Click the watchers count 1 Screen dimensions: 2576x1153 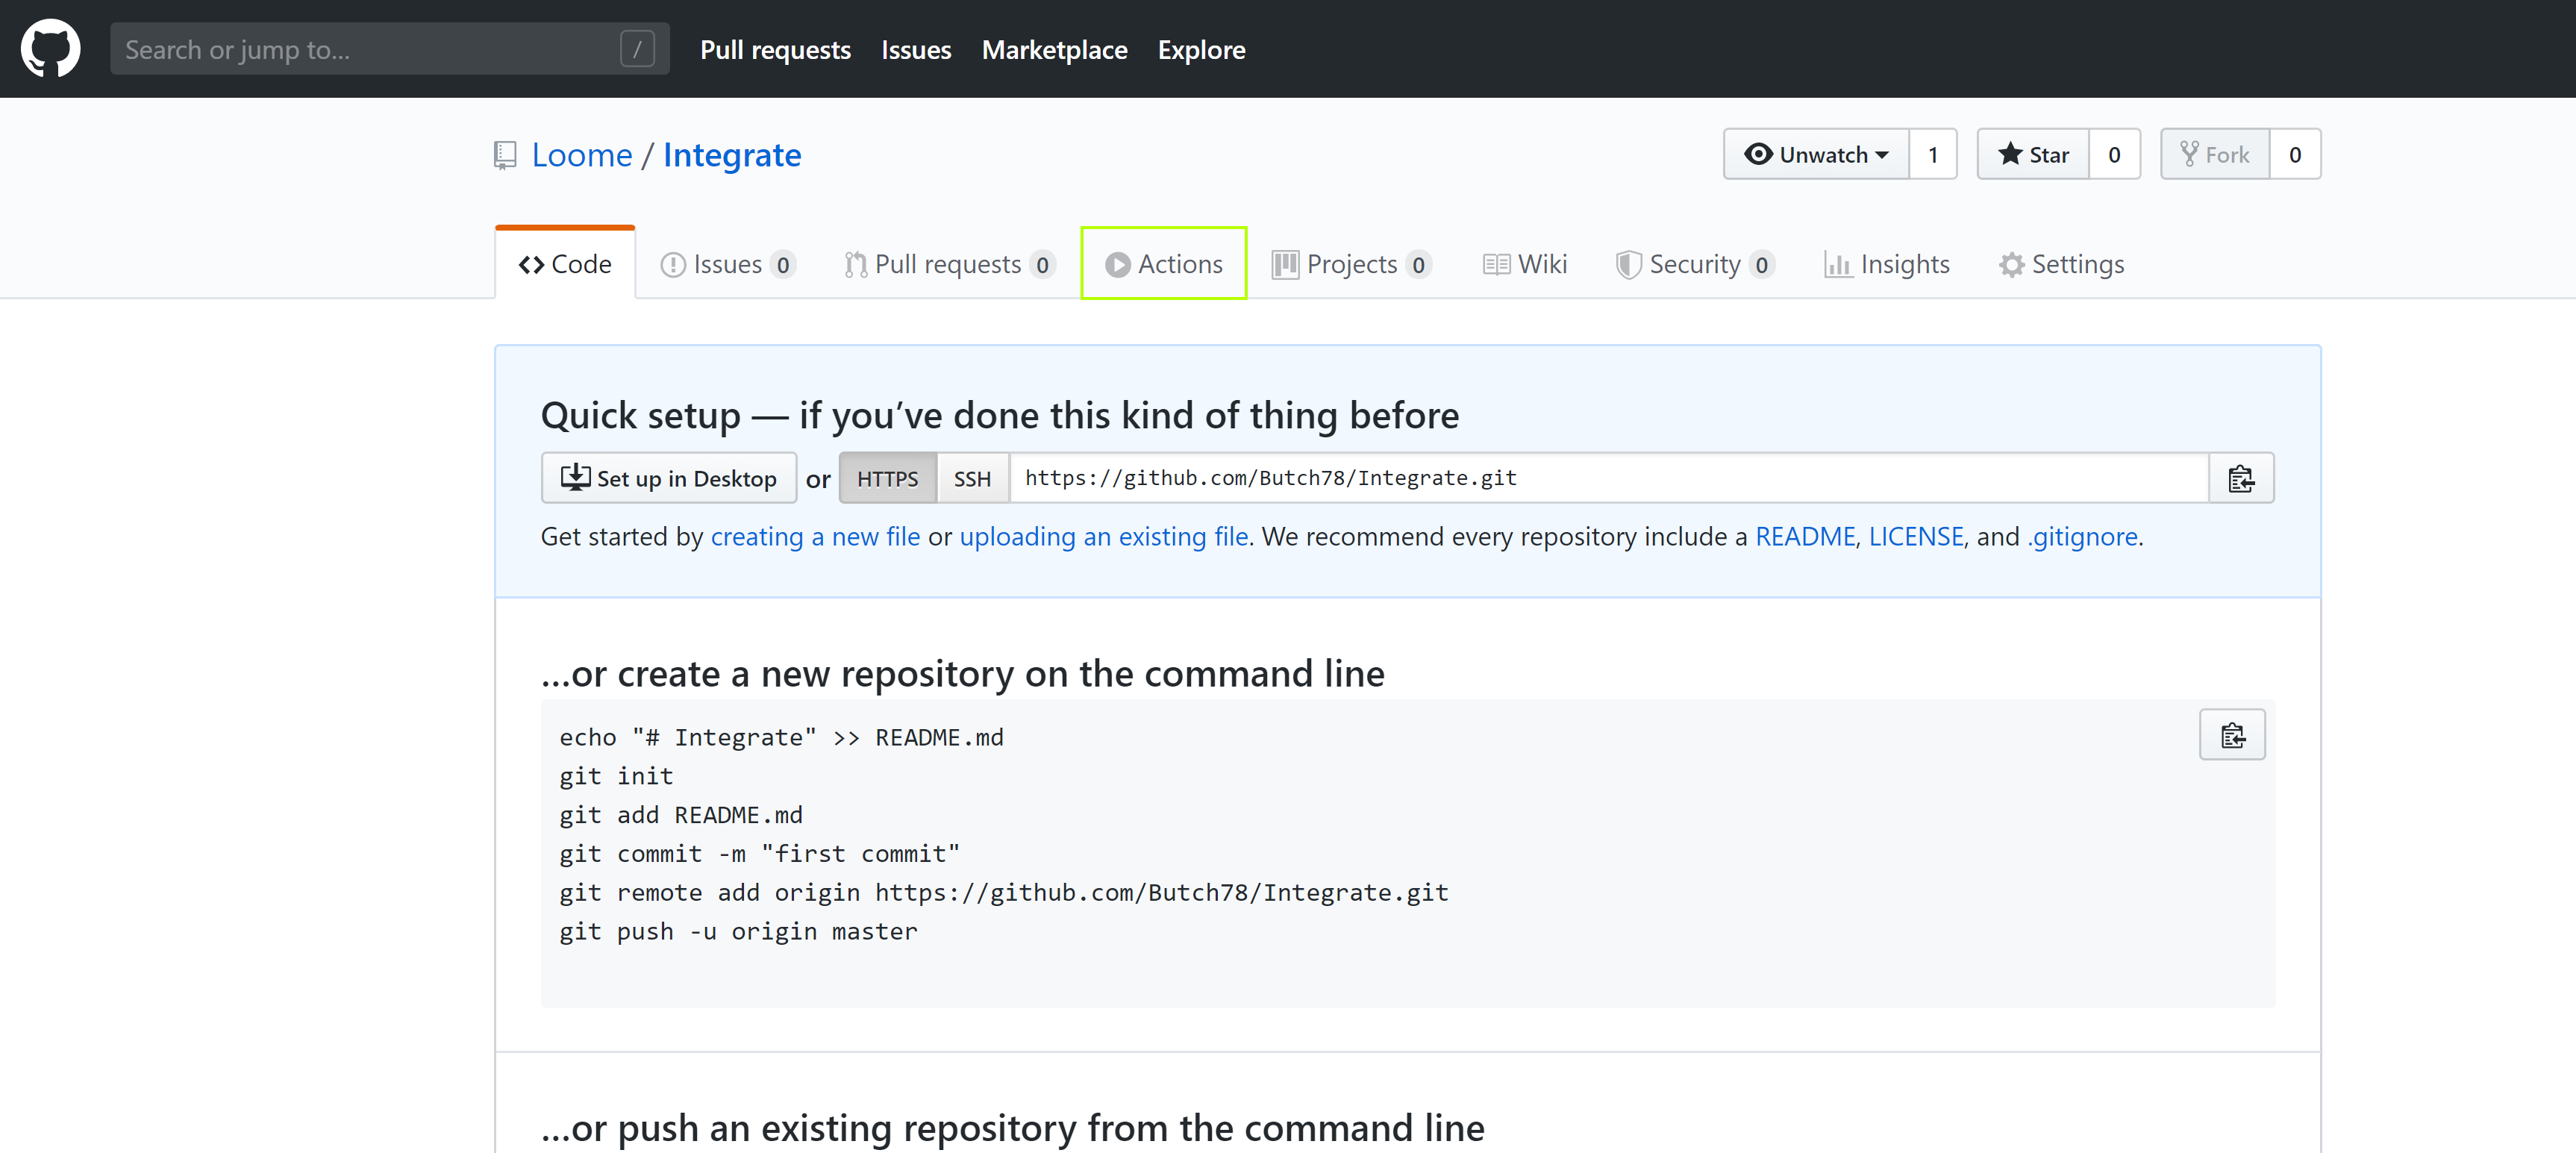(x=1933, y=154)
